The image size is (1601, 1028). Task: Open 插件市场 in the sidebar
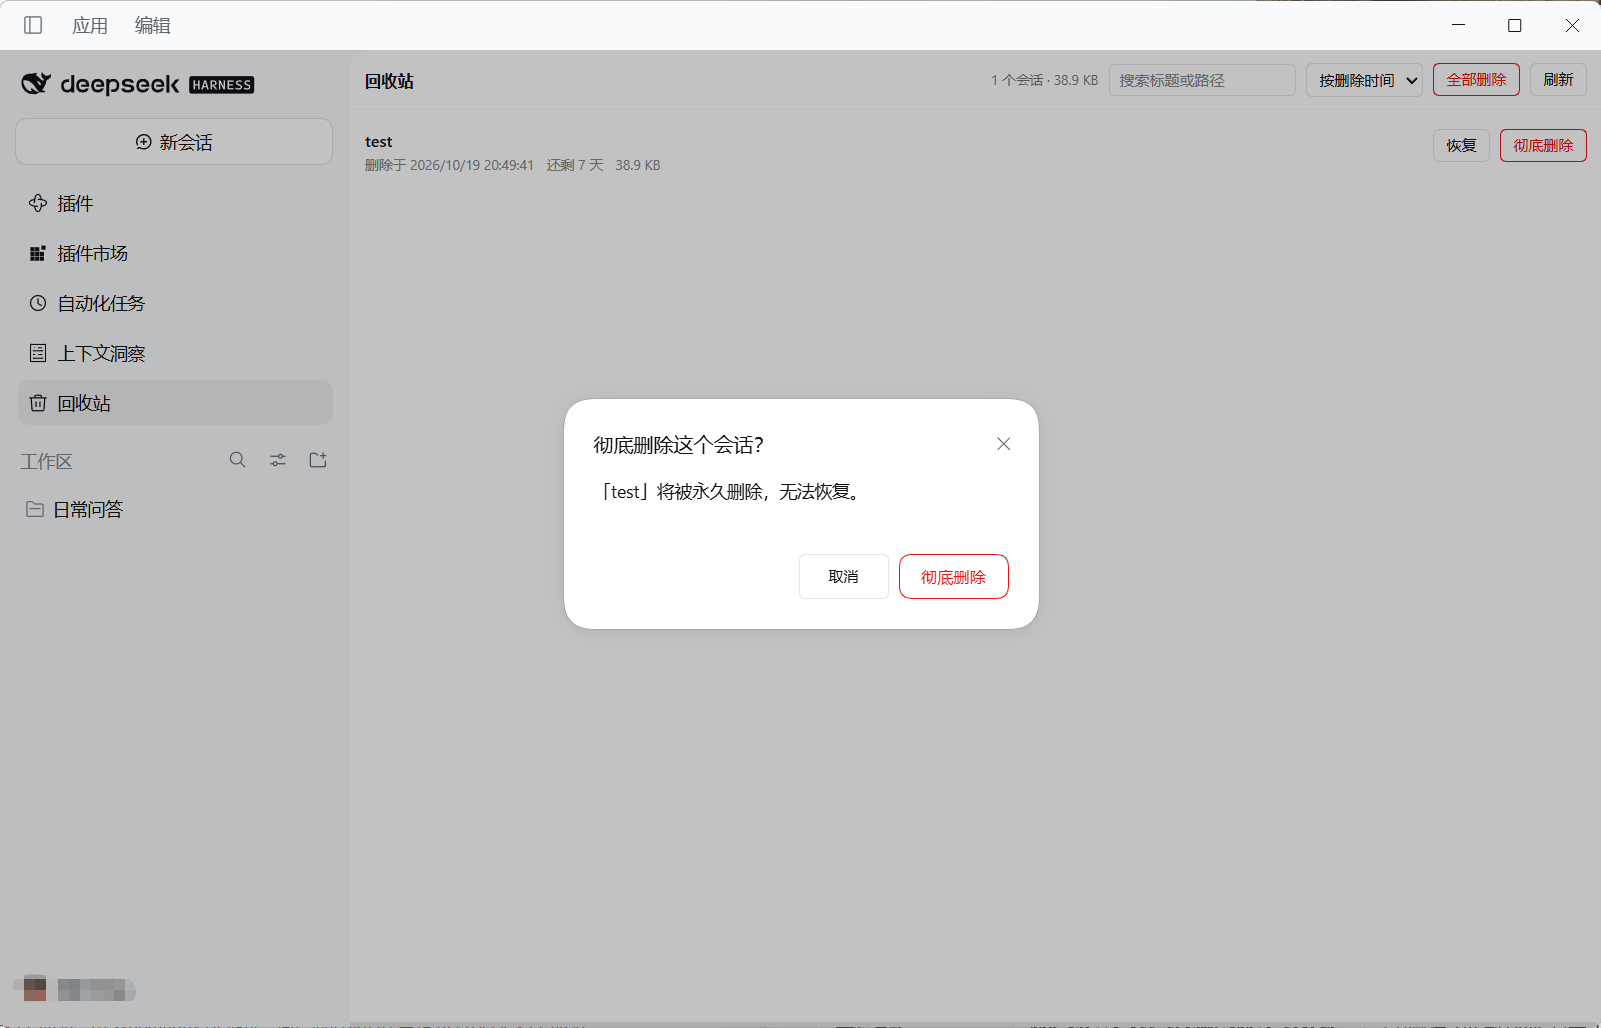(x=175, y=253)
